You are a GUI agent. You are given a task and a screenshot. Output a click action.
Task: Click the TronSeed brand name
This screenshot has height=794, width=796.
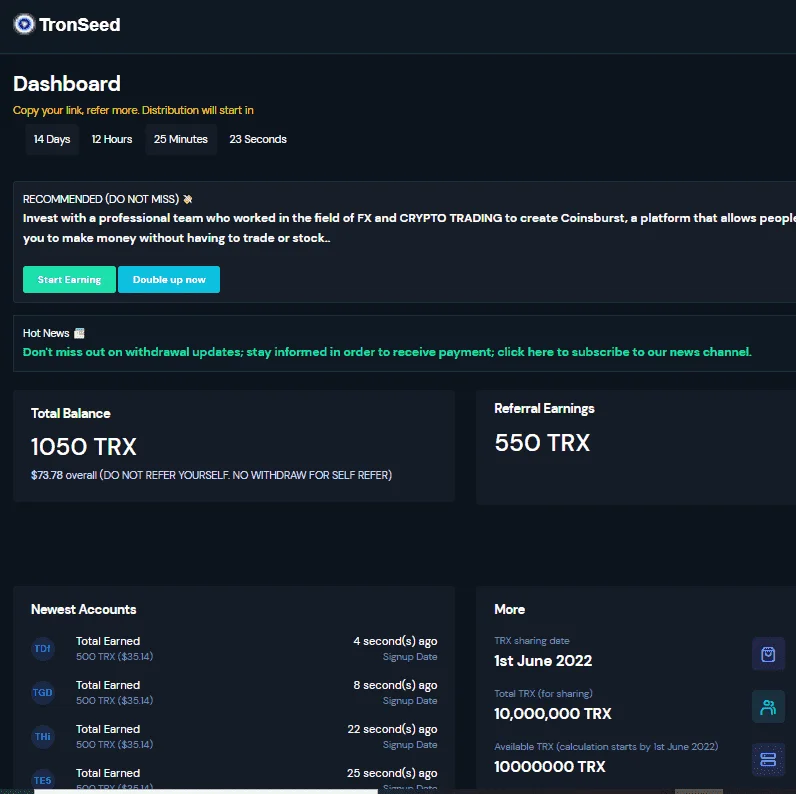tap(80, 24)
